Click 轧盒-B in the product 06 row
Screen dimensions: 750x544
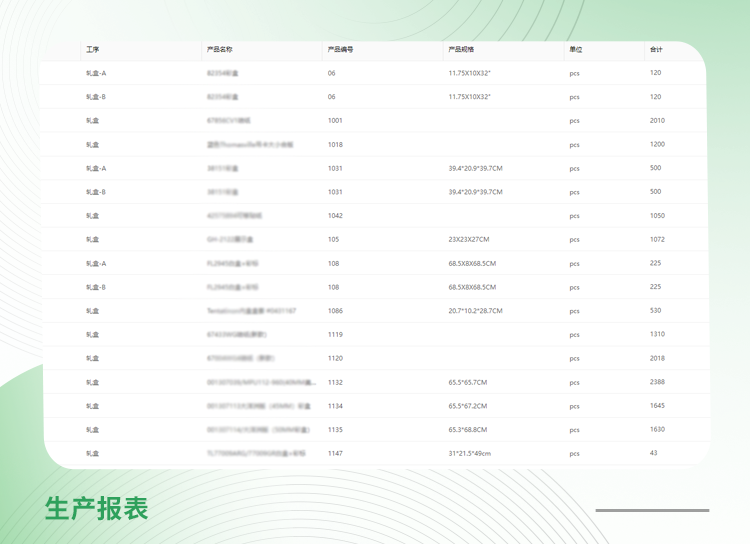tap(96, 97)
